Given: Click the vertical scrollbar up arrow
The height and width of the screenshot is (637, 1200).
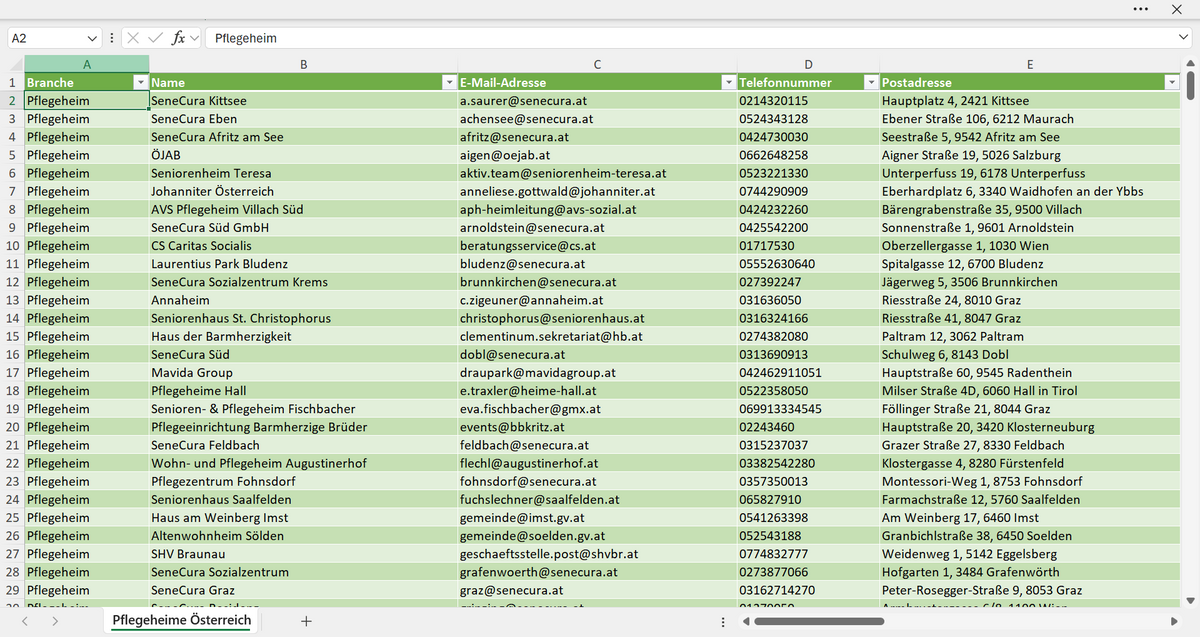Looking at the screenshot, I should click(x=1190, y=64).
